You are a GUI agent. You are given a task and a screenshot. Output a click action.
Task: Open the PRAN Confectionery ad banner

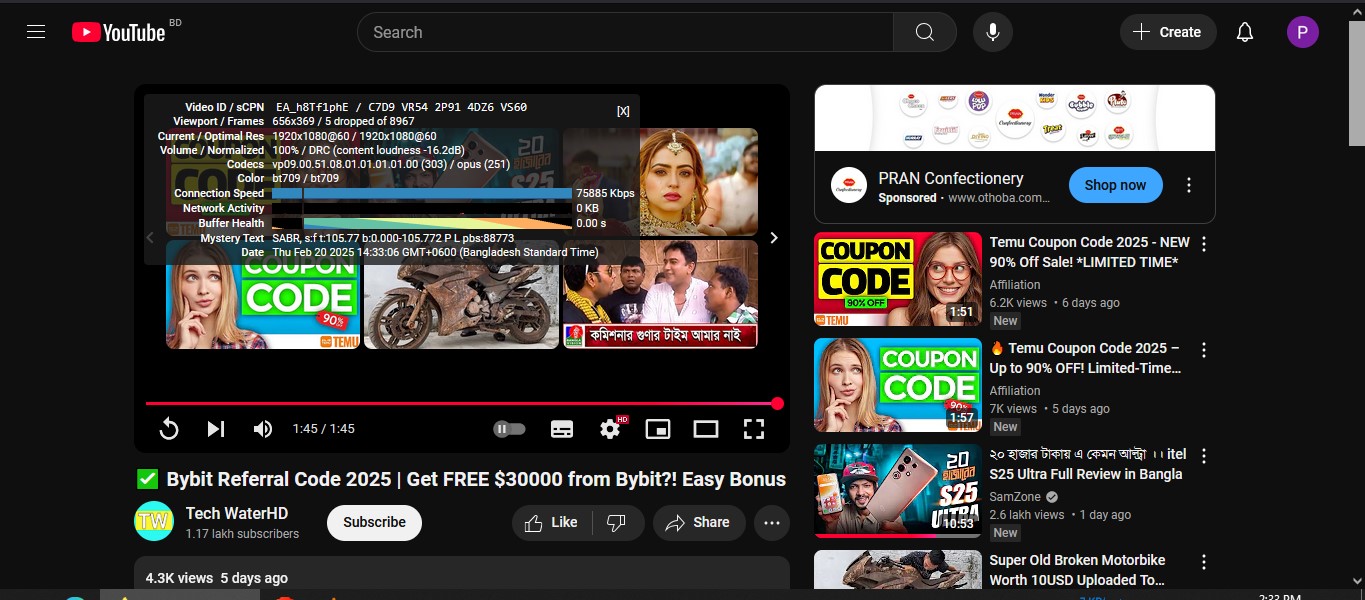click(x=1015, y=118)
